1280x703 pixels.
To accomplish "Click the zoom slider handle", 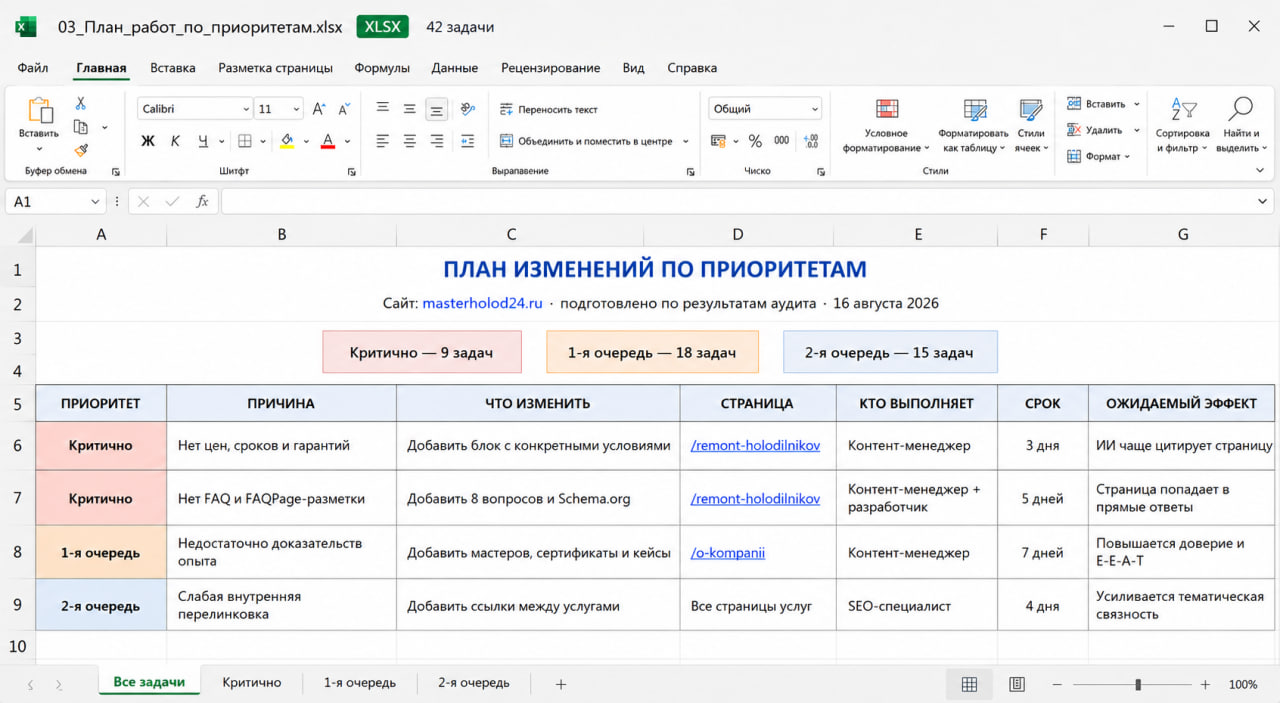I will (x=1138, y=684).
